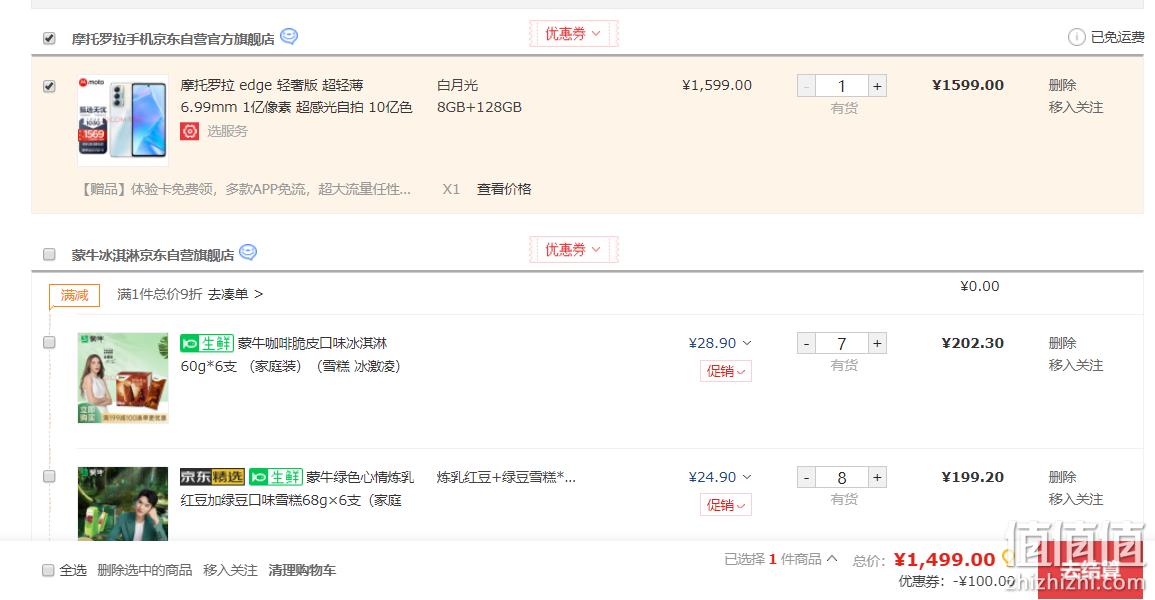Open the 摩托罗拉 edge phone thumbnail
The image size is (1155, 600).
pos(123,120)
